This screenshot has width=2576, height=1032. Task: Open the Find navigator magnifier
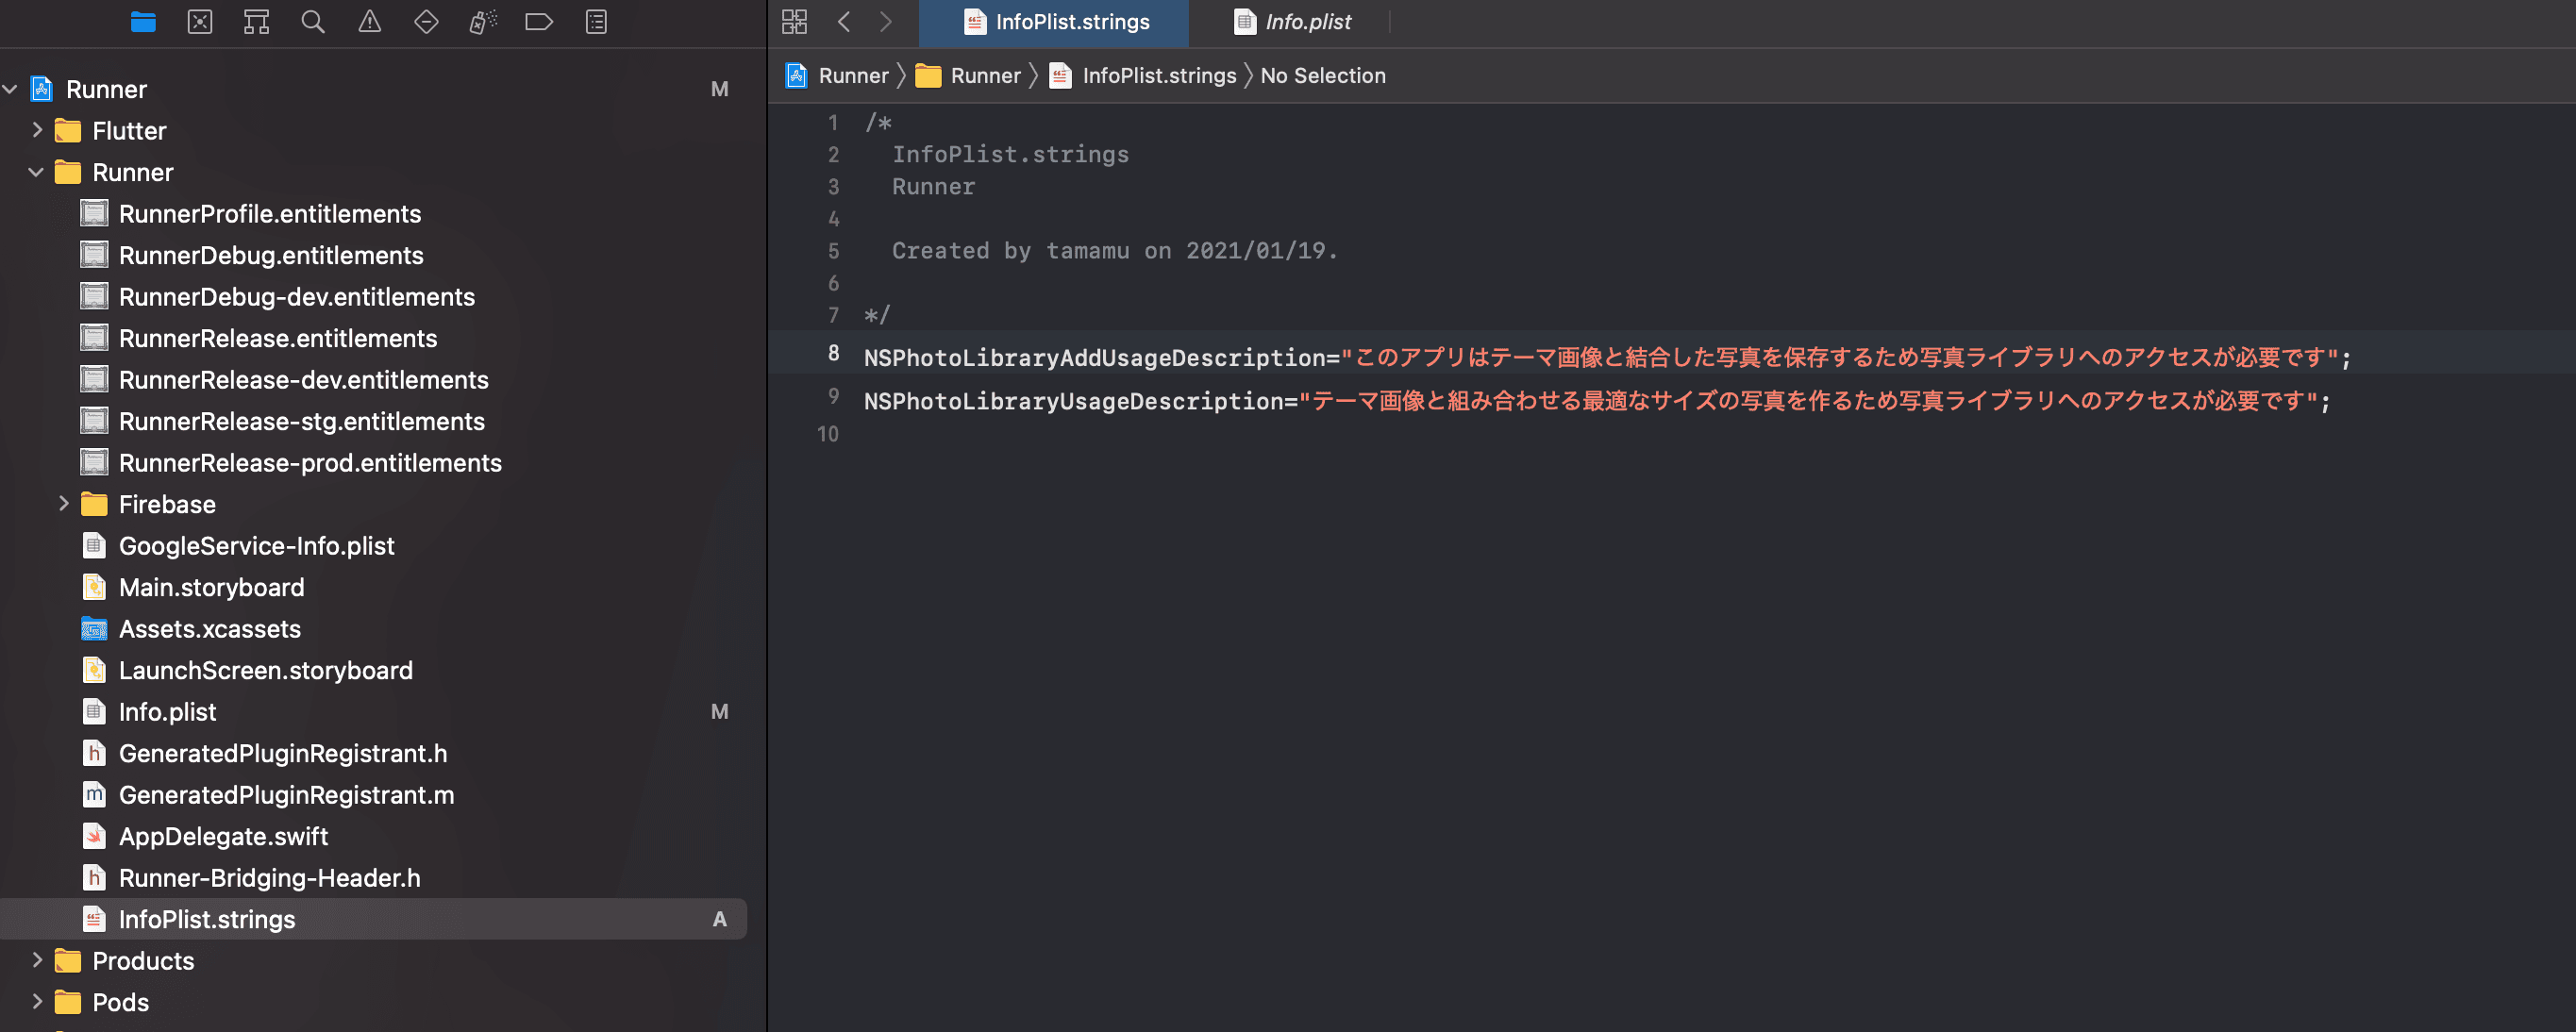[x=313, y=22]
